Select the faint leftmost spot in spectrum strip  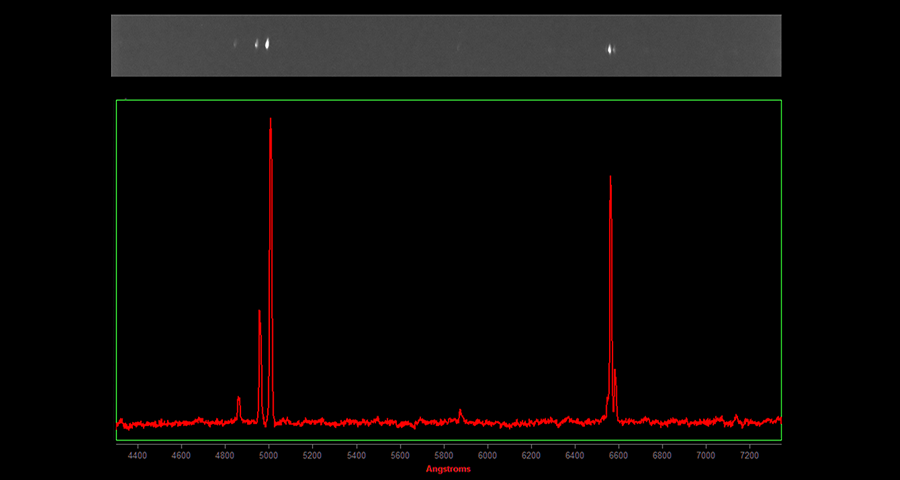(x=236, y=44)
